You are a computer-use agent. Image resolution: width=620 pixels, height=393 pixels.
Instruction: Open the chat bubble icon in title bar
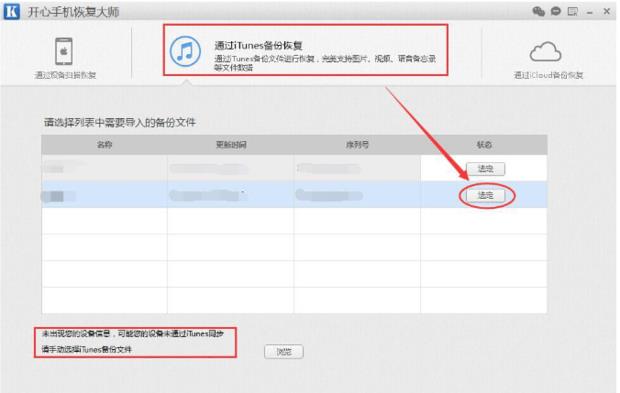556,11
